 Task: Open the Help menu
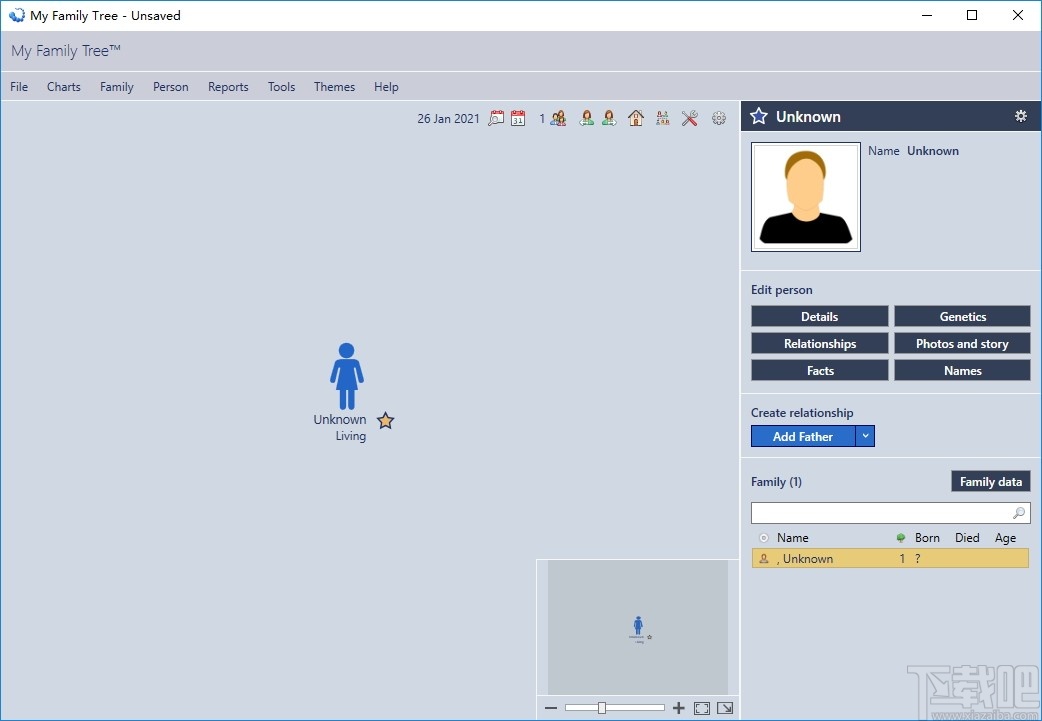click(386, 86)
